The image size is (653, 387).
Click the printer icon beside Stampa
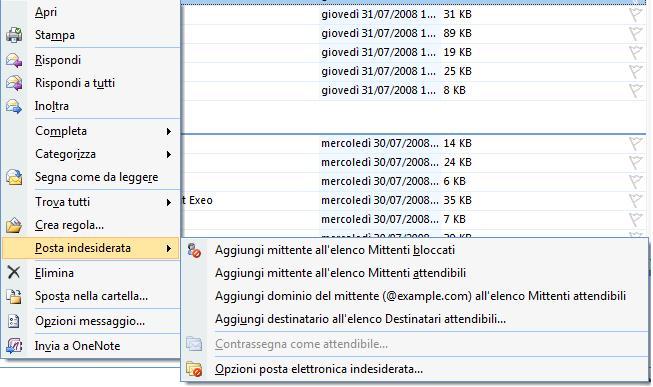tap(14, 35)
